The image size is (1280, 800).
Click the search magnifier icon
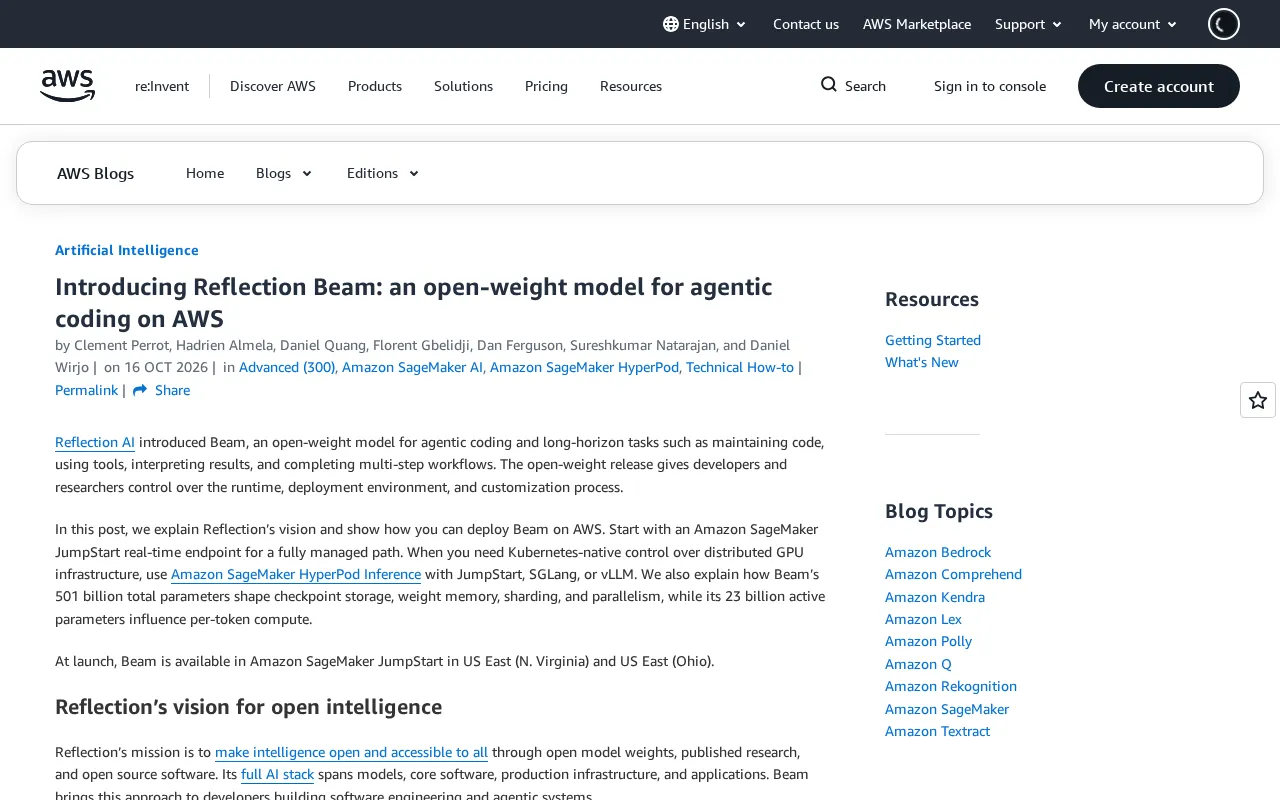click(829, 85)
